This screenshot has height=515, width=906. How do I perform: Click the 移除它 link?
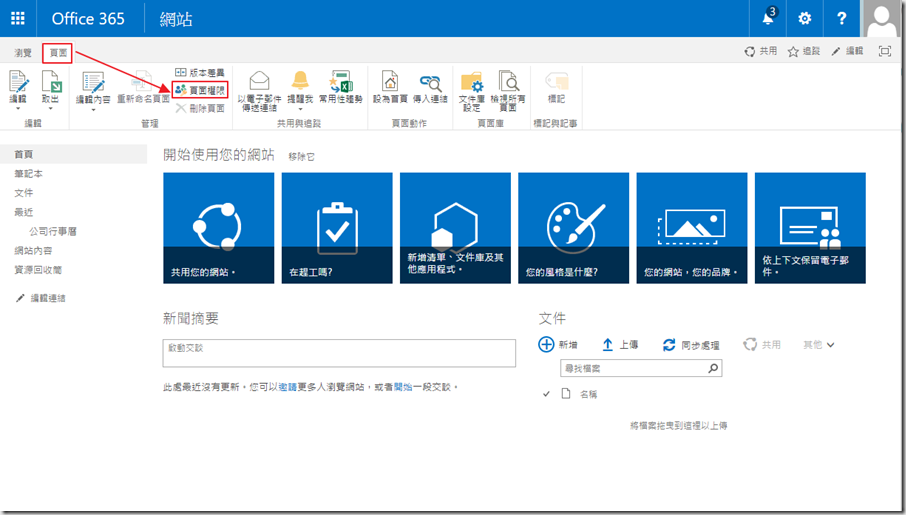click(301, 157)
